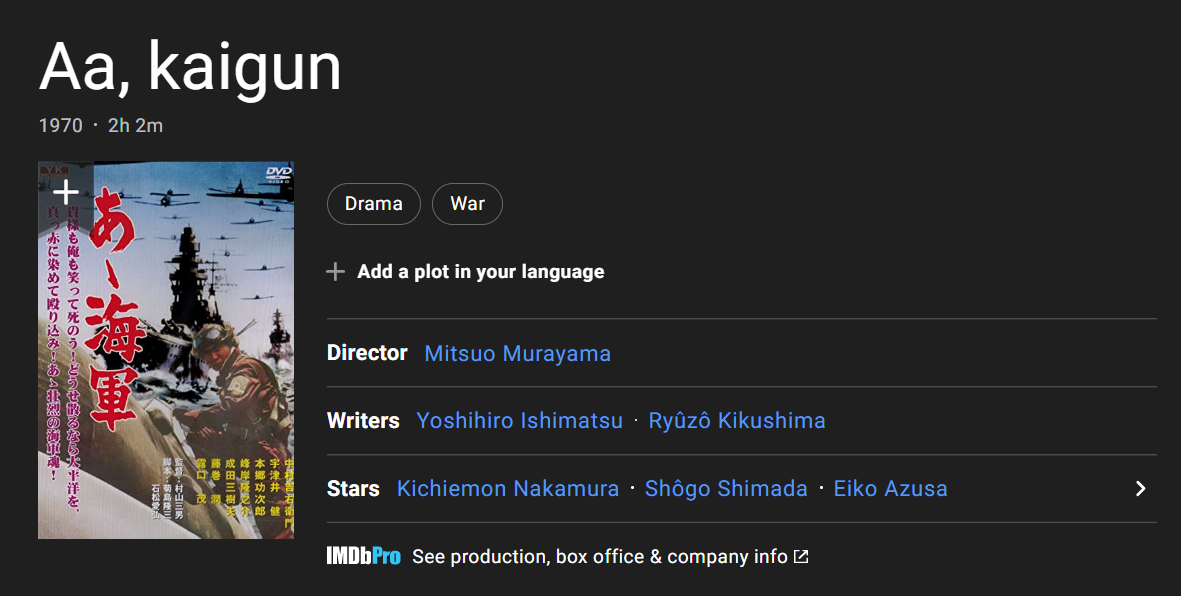Screen dimensions: 1181x596
Task: Select the War genre chip
Action: click(x=467, y=204)
